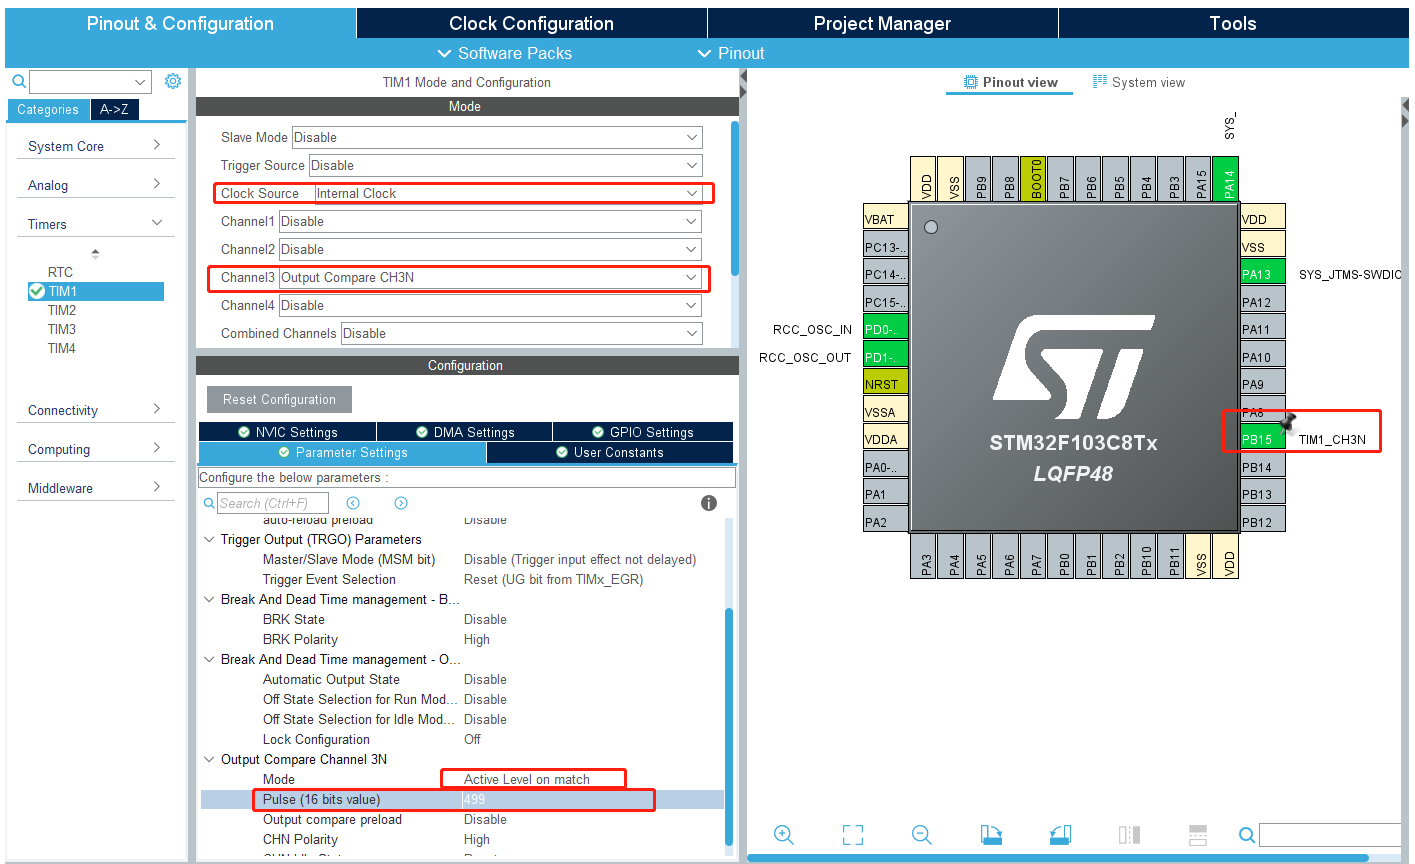This screenshot has height=864, width=1415.
Task: Collapse the Trigger Output (TRGO) Parameters section
Action: coord(209,539)
